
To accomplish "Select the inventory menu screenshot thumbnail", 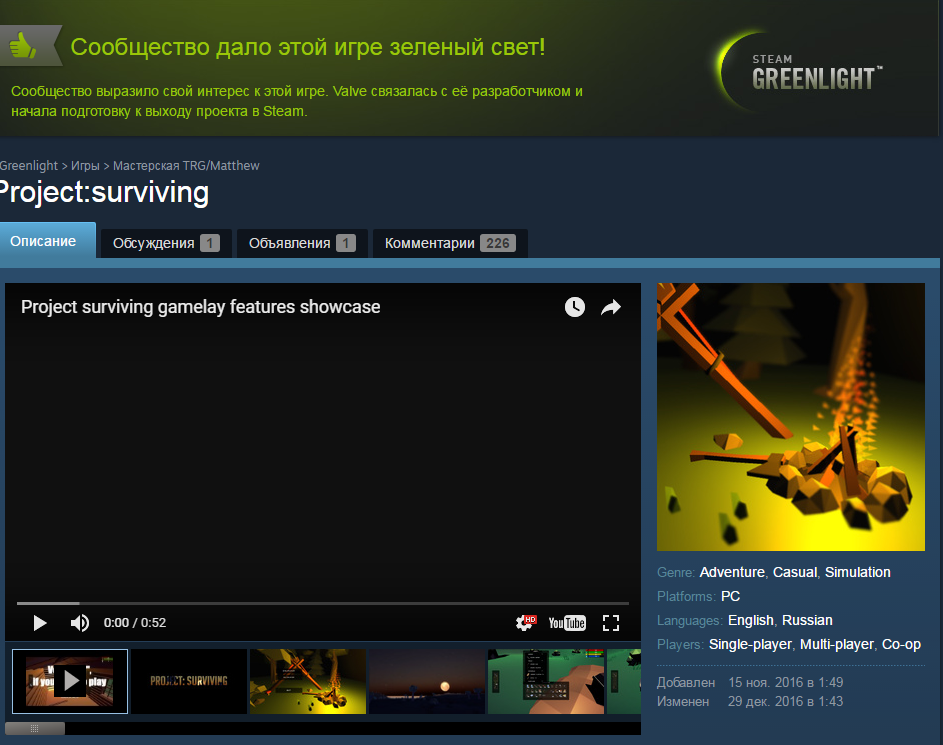I will [545, 681].
